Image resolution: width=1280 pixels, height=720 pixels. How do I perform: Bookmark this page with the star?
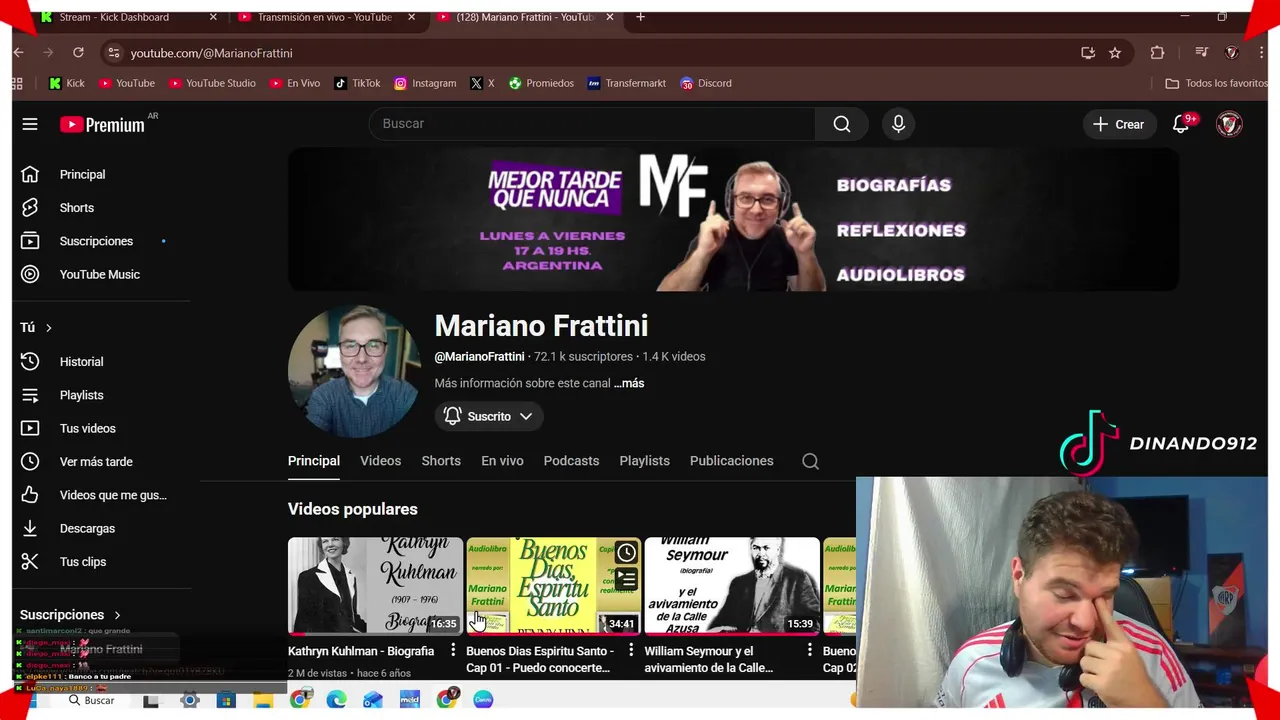click(1115, 53)
